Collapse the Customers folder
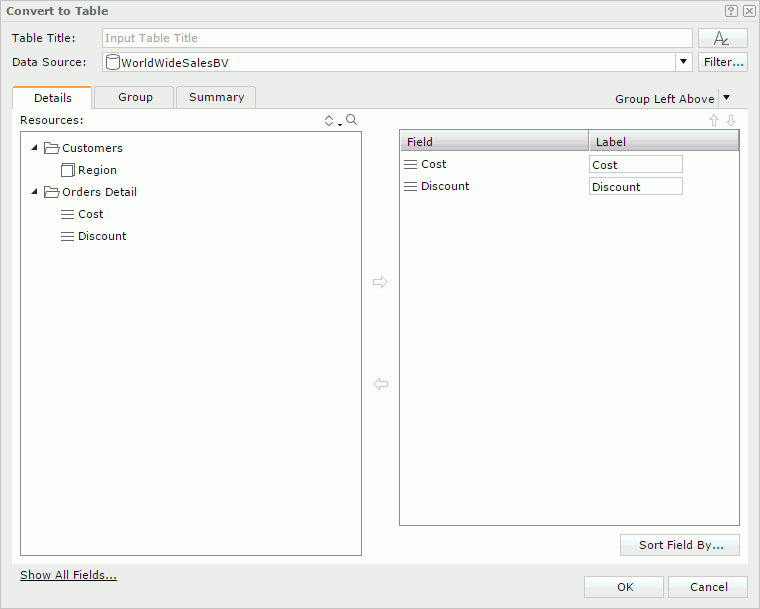760x609 pixels. pyautogui.click(x=35, y=148)
